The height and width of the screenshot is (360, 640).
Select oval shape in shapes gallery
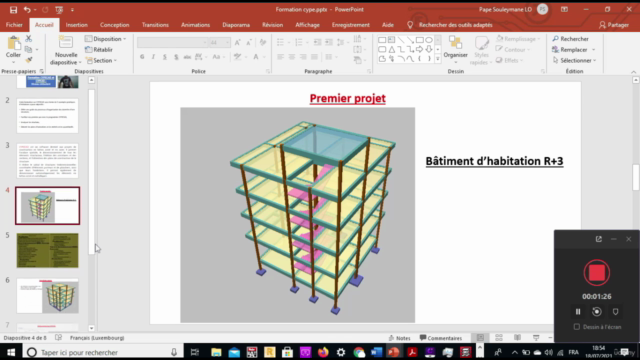pyautogui.click(x=429, y=40)
